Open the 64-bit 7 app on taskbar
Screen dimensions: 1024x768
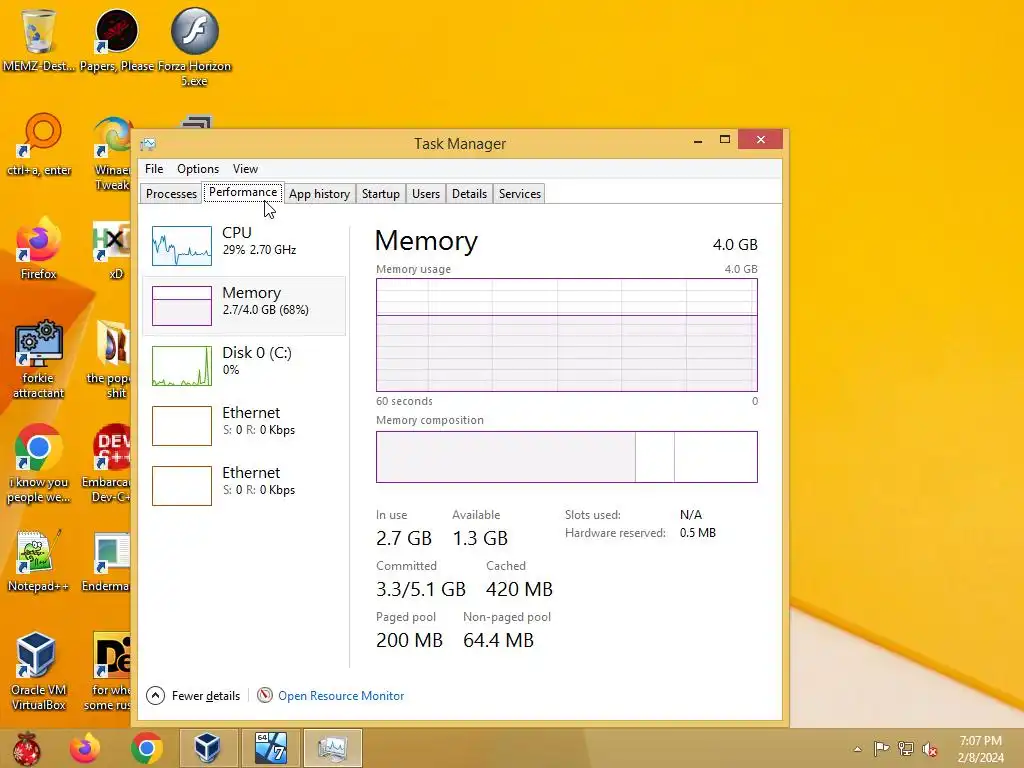[x=270, y=748]
